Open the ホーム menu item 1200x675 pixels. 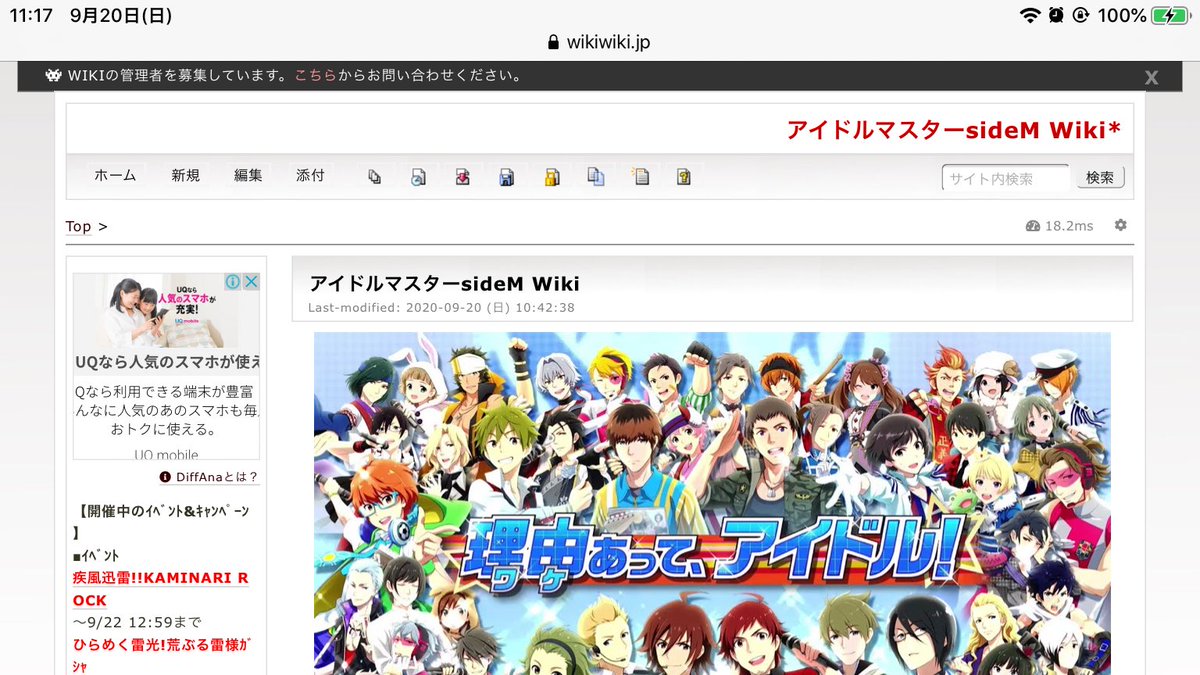[x=115, y=175]
